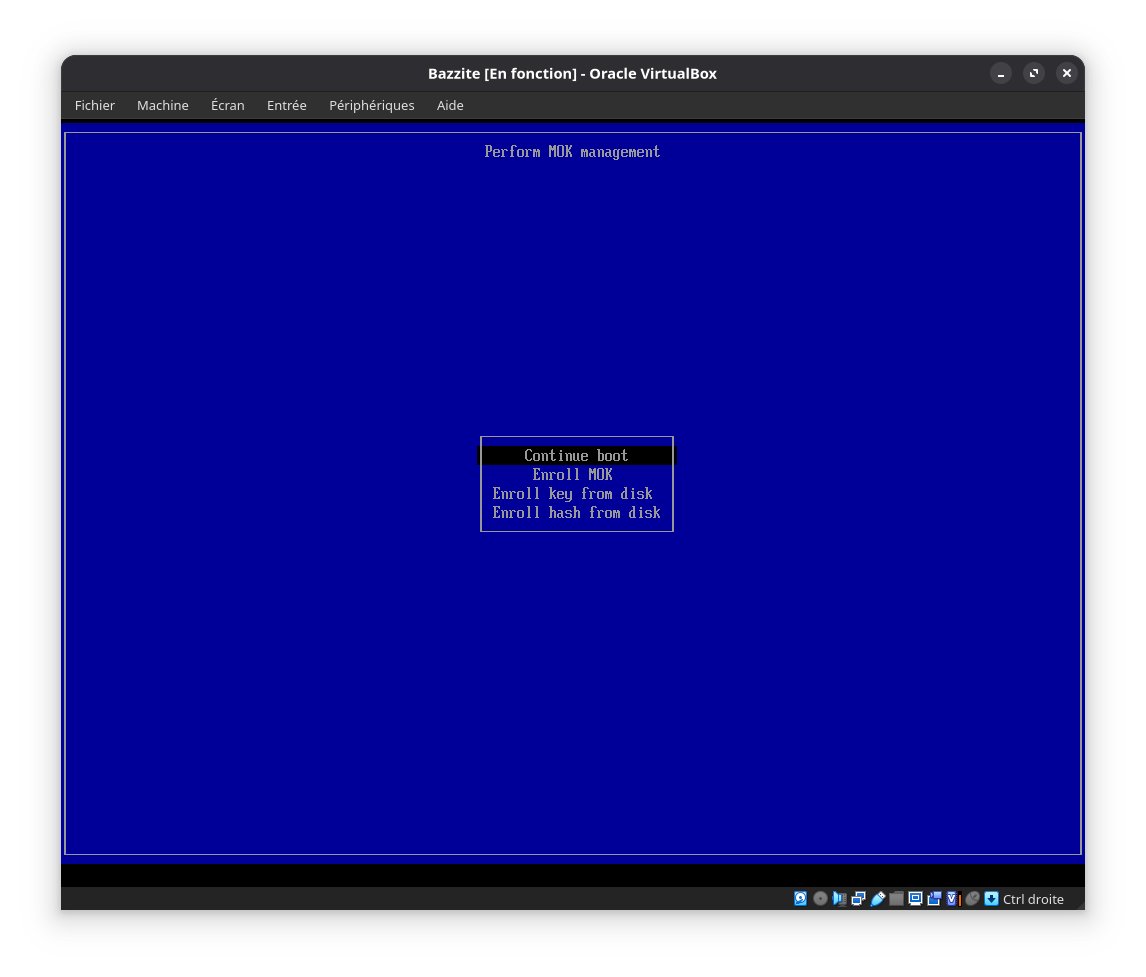Click the mouse integration status icon
Viewport: 1146px width, 977px height.
pos(972,899)
